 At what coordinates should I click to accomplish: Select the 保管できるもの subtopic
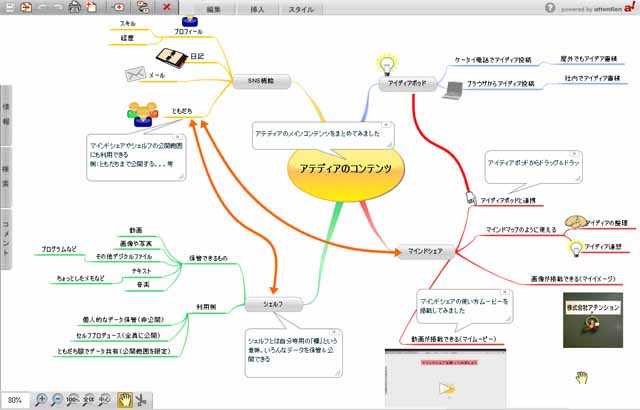click(208, 258)
